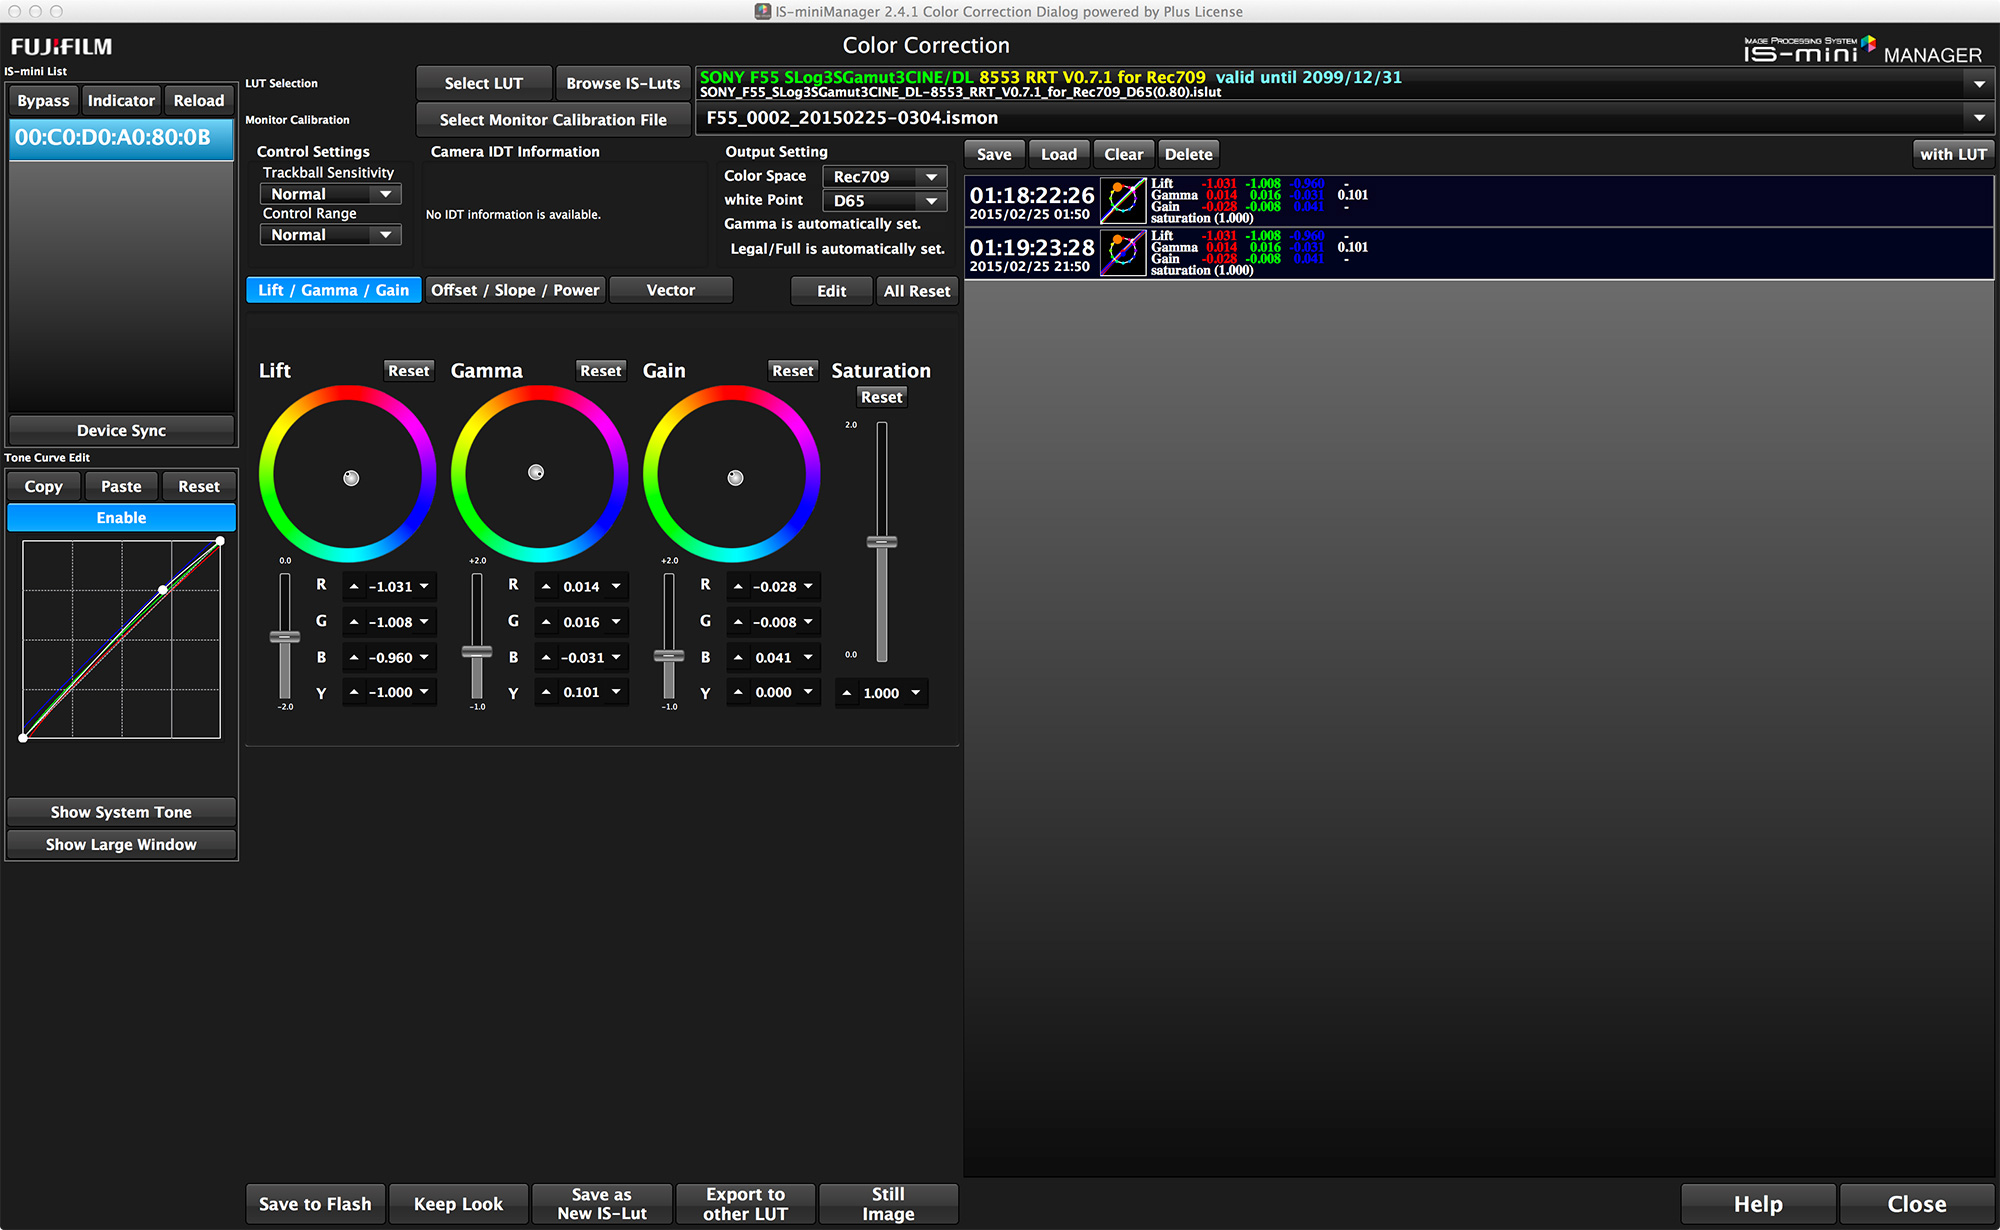Click the Save to Flash button
2000x1230 pixels.
315,1204
